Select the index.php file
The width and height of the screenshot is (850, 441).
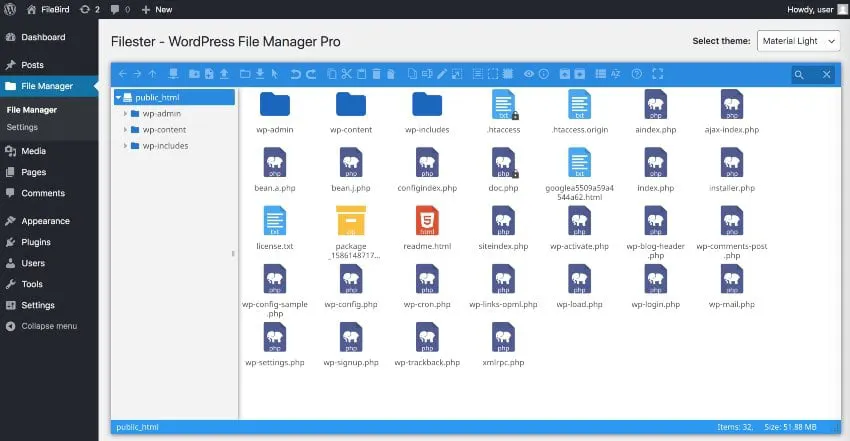(655, 170)
